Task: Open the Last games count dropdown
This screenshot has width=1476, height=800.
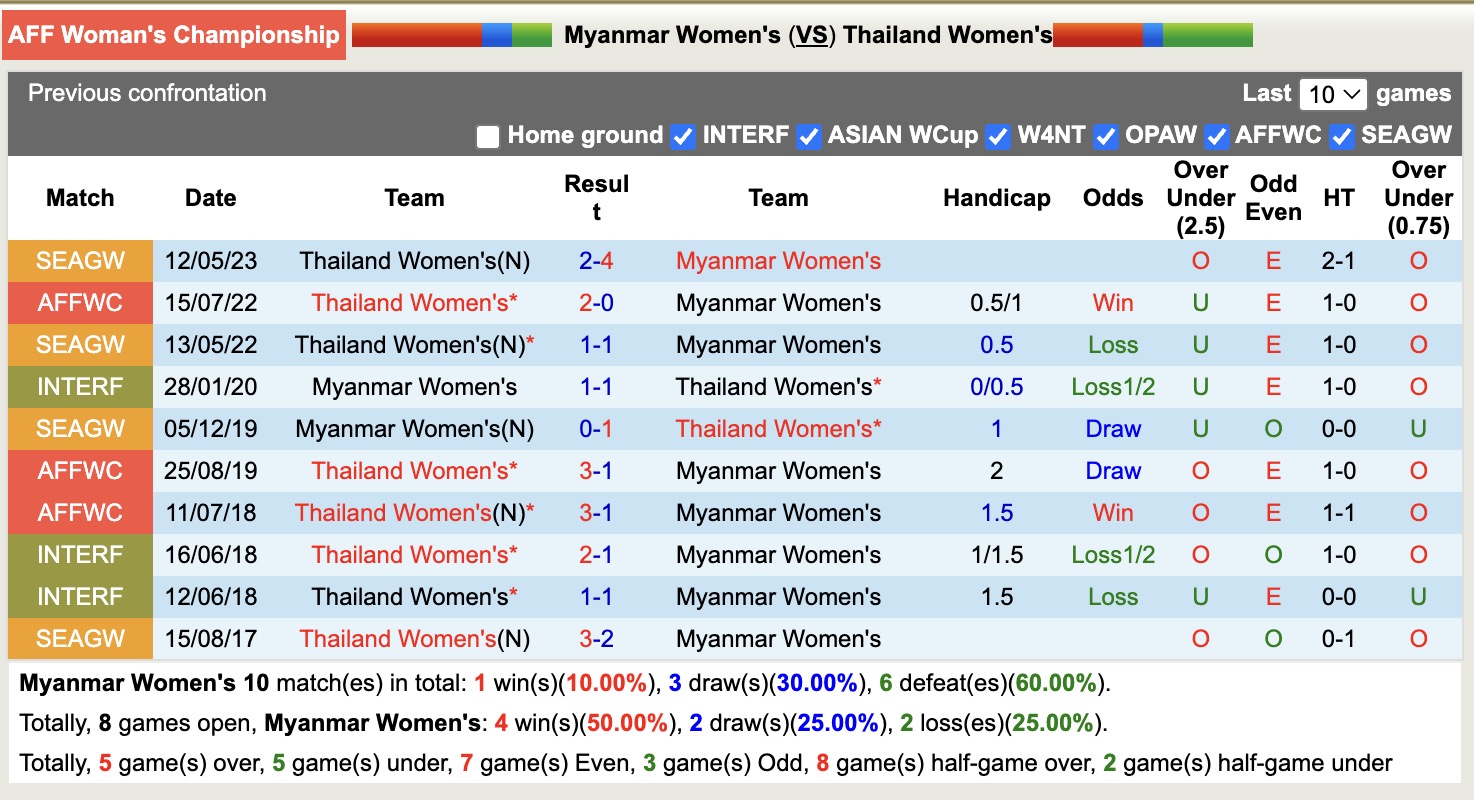Action: (1334, 93)
